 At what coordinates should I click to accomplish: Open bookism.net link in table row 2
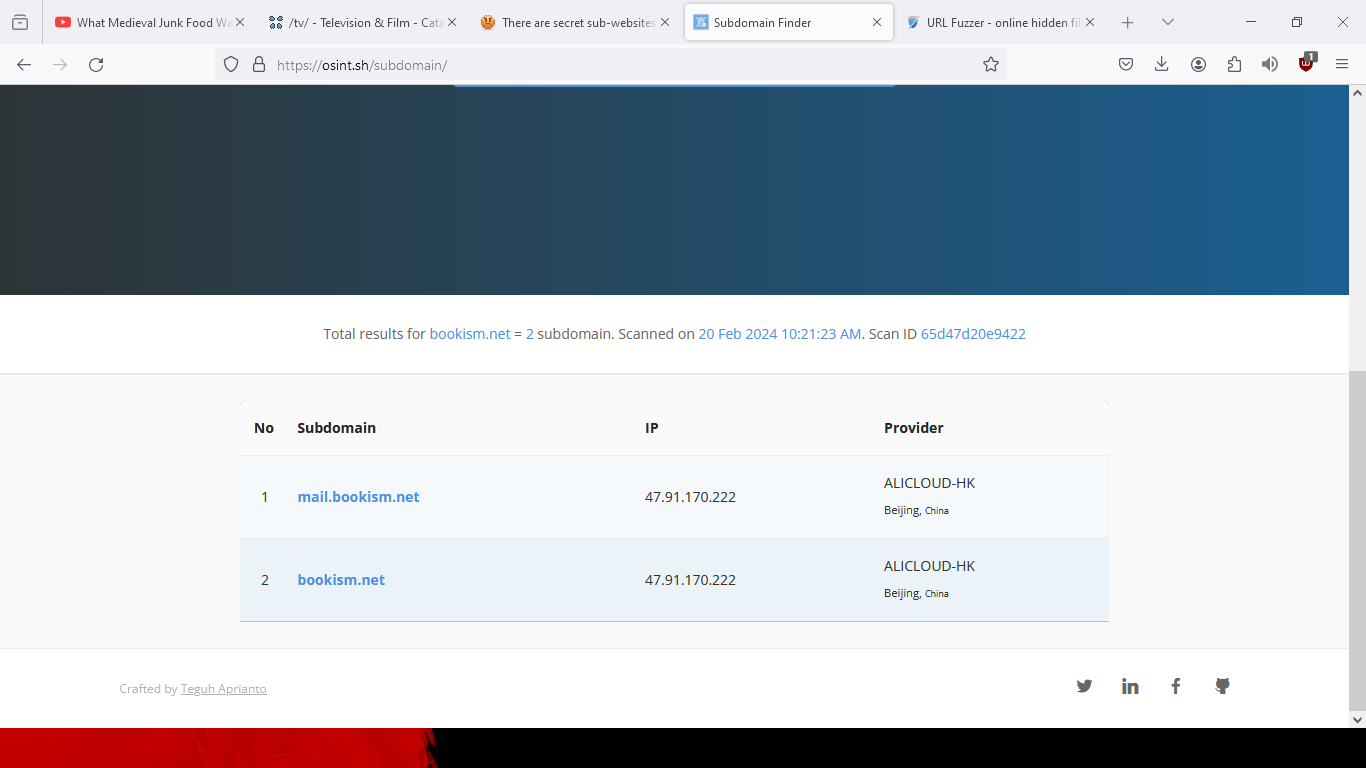point(341,580)
